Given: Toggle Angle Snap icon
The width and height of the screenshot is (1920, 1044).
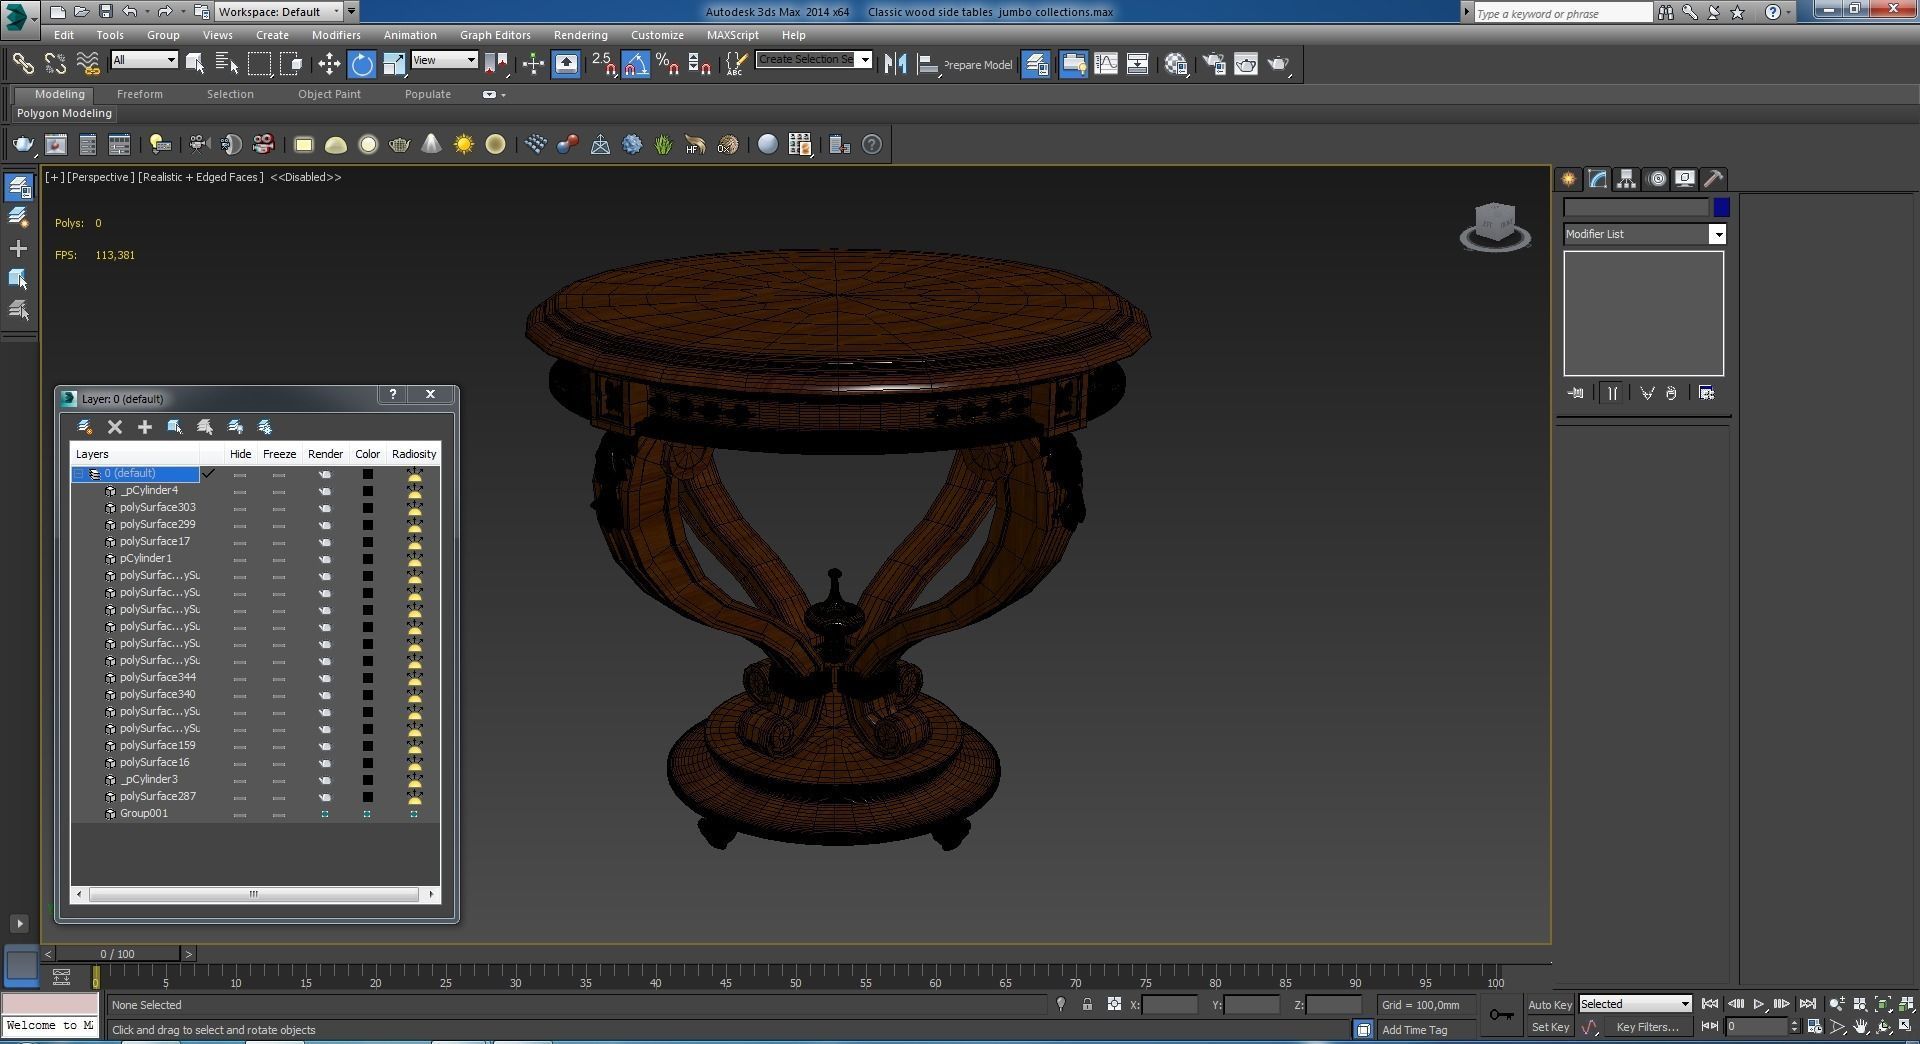Looking at the screenshot, I should coord(635,64).
